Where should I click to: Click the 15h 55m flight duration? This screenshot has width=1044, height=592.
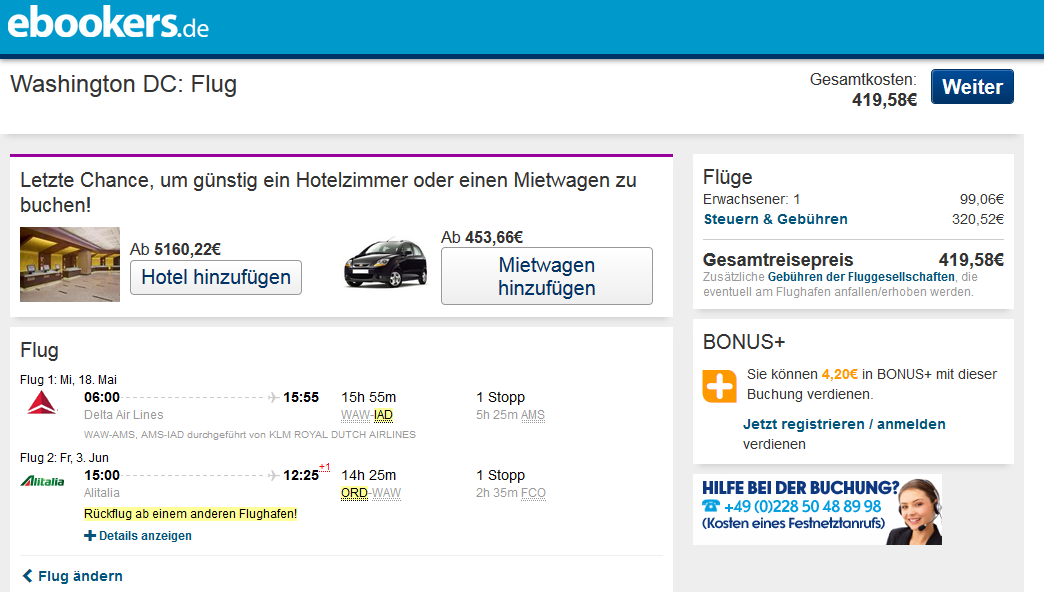pos(369,398)
